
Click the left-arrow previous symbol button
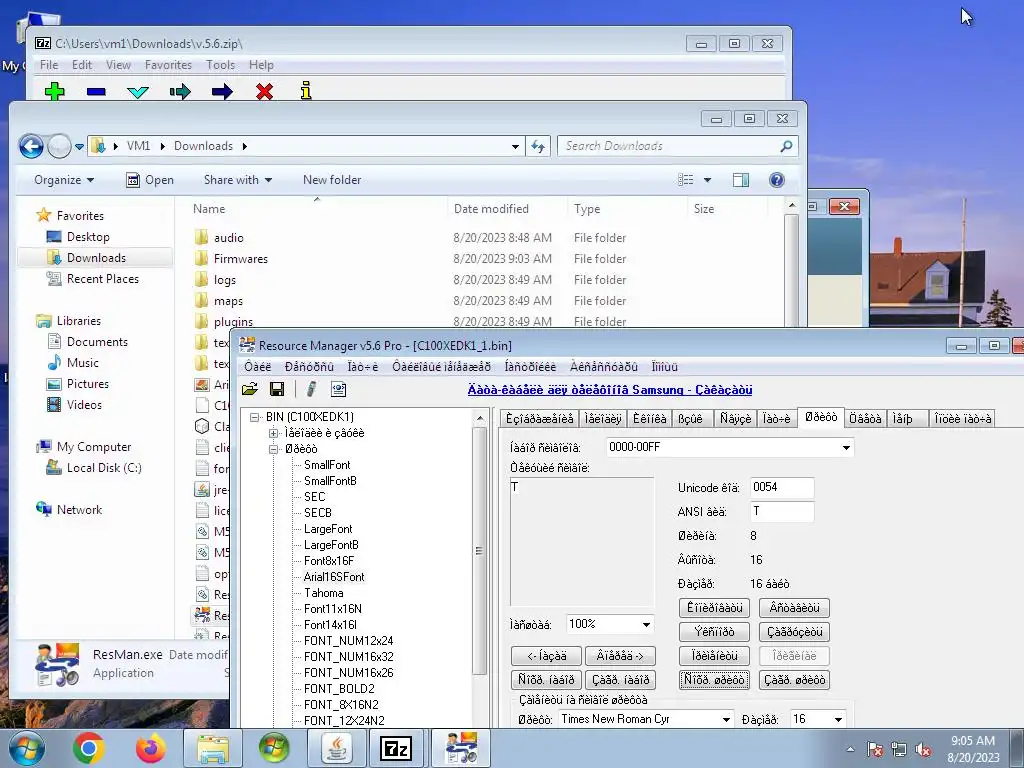coord(547,656)
